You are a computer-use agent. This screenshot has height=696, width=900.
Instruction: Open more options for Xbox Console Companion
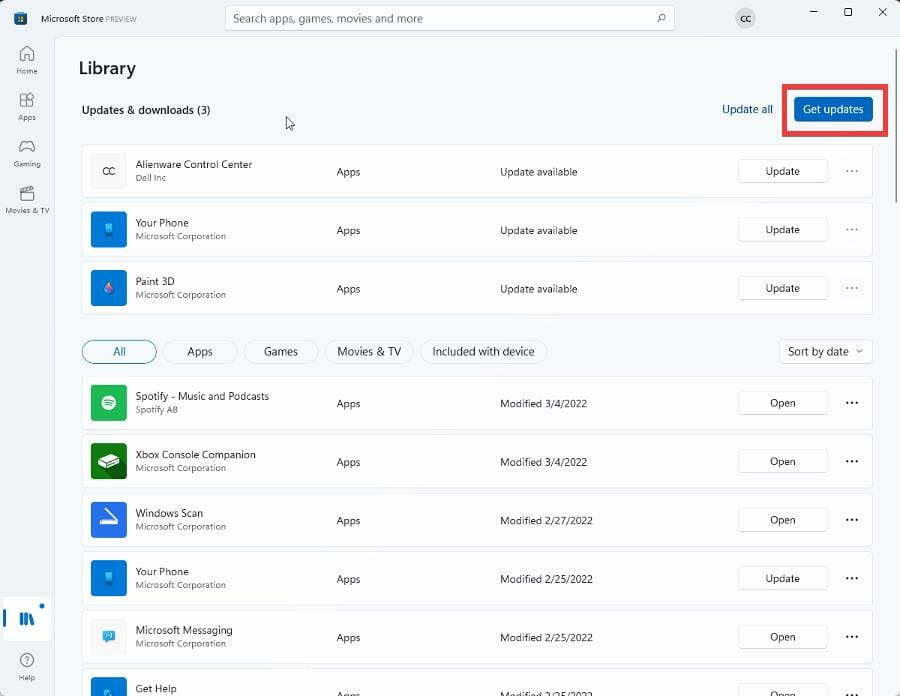852,461
